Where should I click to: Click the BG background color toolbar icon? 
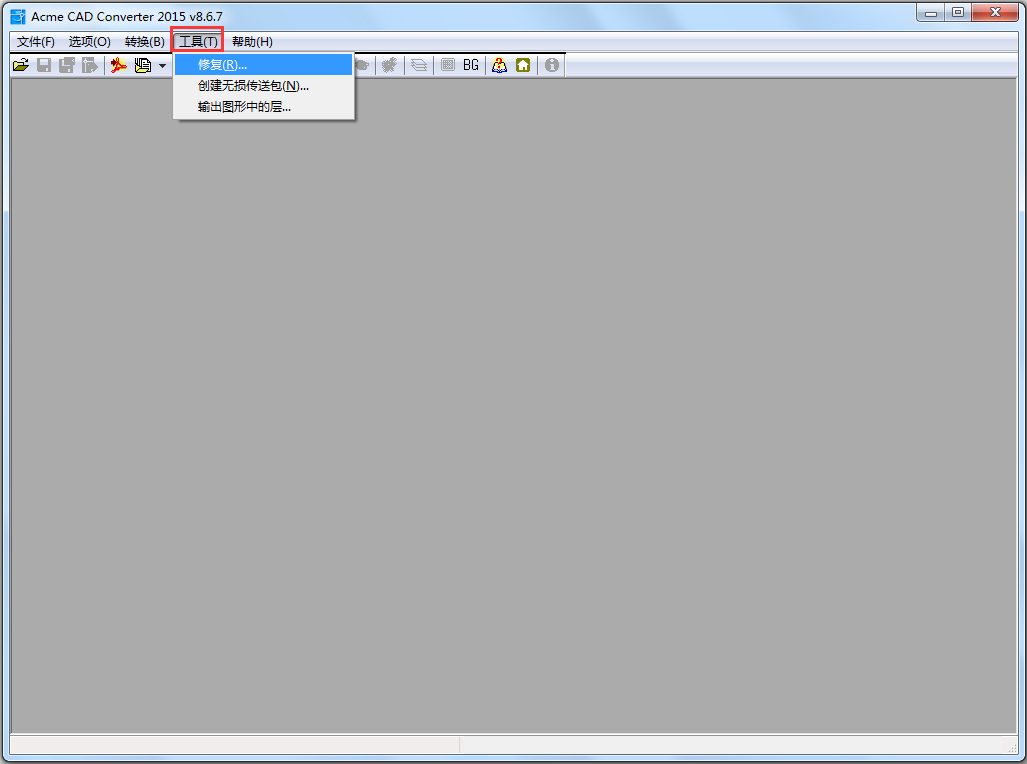[x=470, y=64]
